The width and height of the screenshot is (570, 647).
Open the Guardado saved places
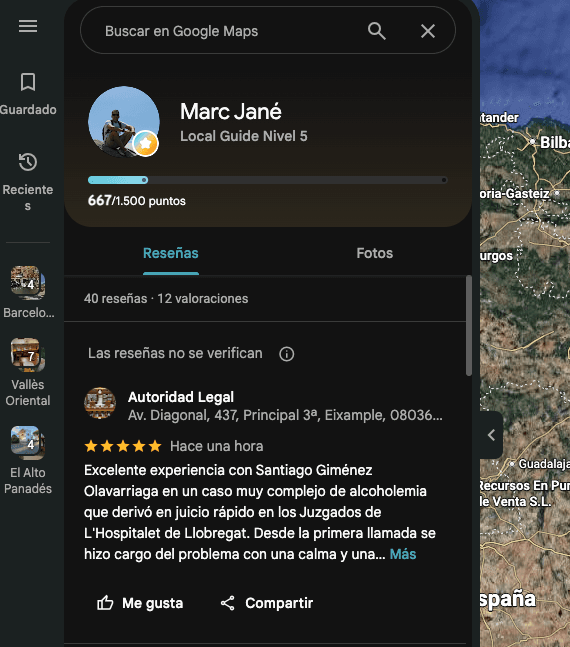(28, 94)
